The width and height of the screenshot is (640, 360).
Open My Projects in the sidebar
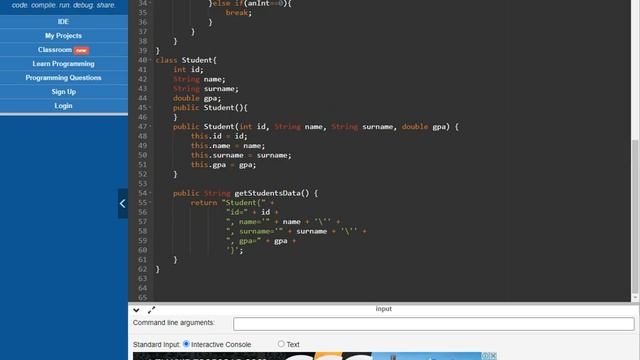coord(63,36)
